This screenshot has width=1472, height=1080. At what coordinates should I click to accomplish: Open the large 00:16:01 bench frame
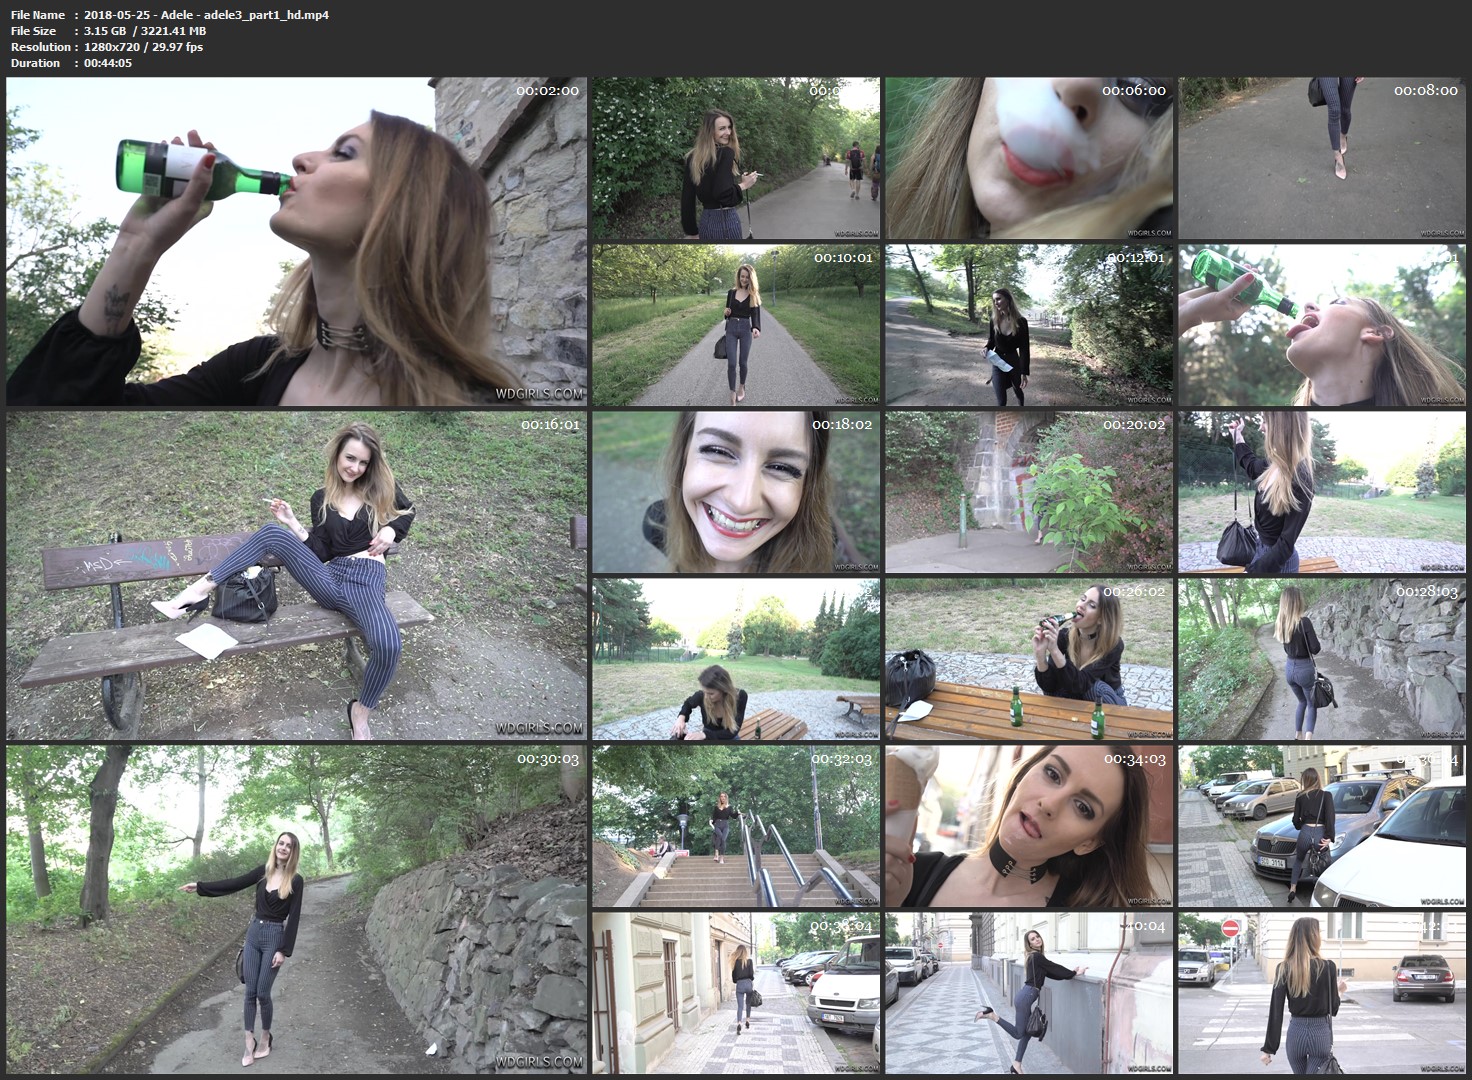click(296, 575)
